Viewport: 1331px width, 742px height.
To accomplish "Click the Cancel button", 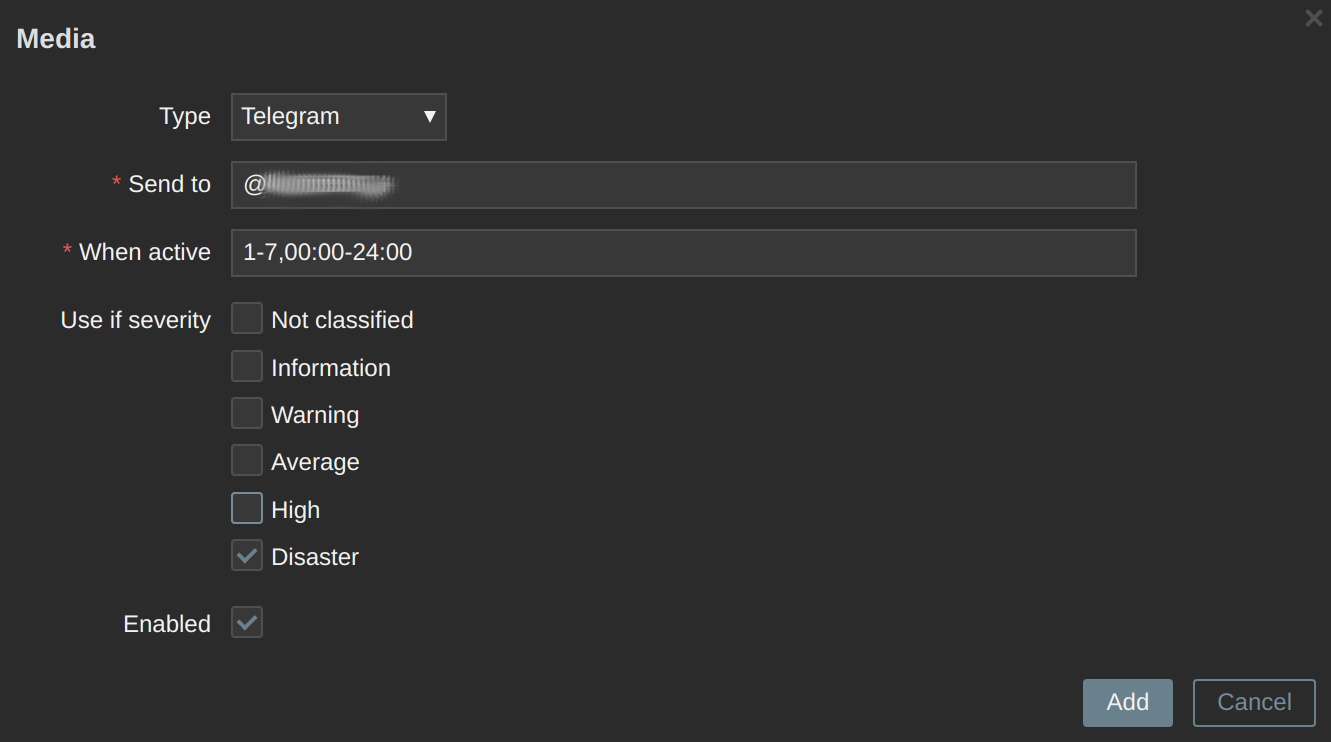I will 1254,702.
